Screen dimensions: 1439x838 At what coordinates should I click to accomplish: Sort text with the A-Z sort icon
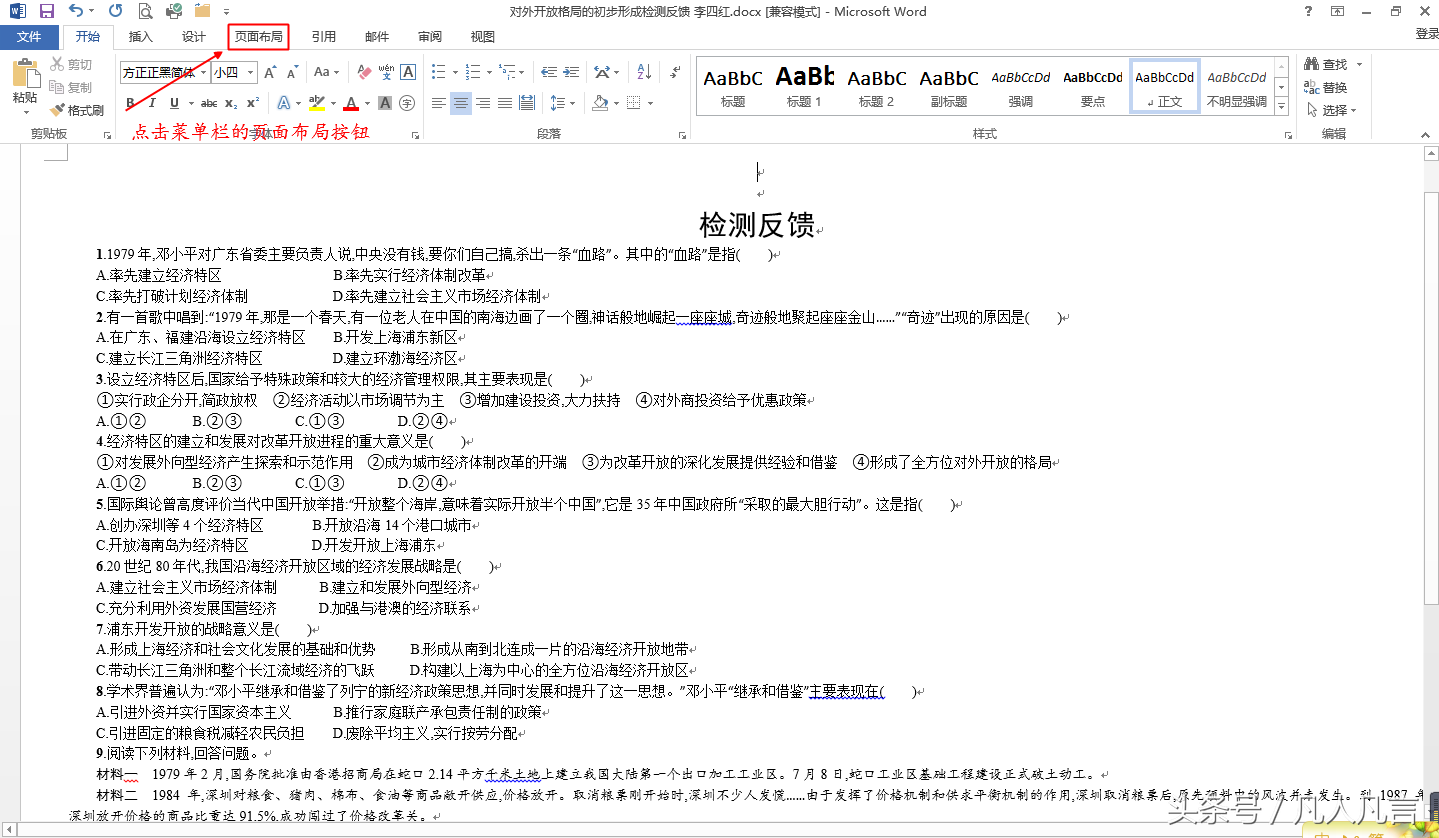pos(644,72)
